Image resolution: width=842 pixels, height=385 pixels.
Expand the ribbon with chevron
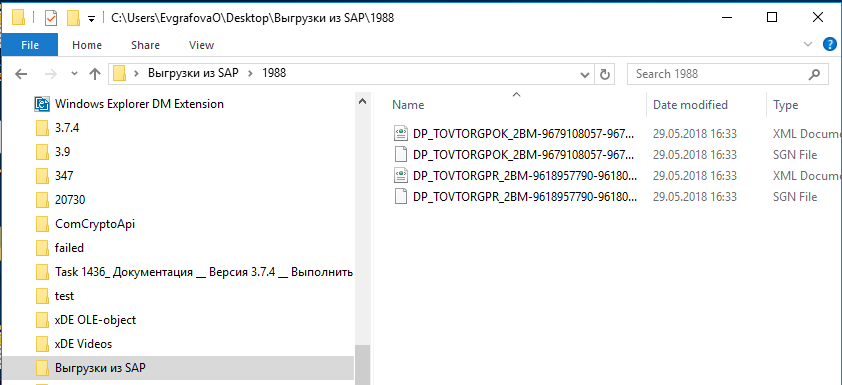point(808,44)
